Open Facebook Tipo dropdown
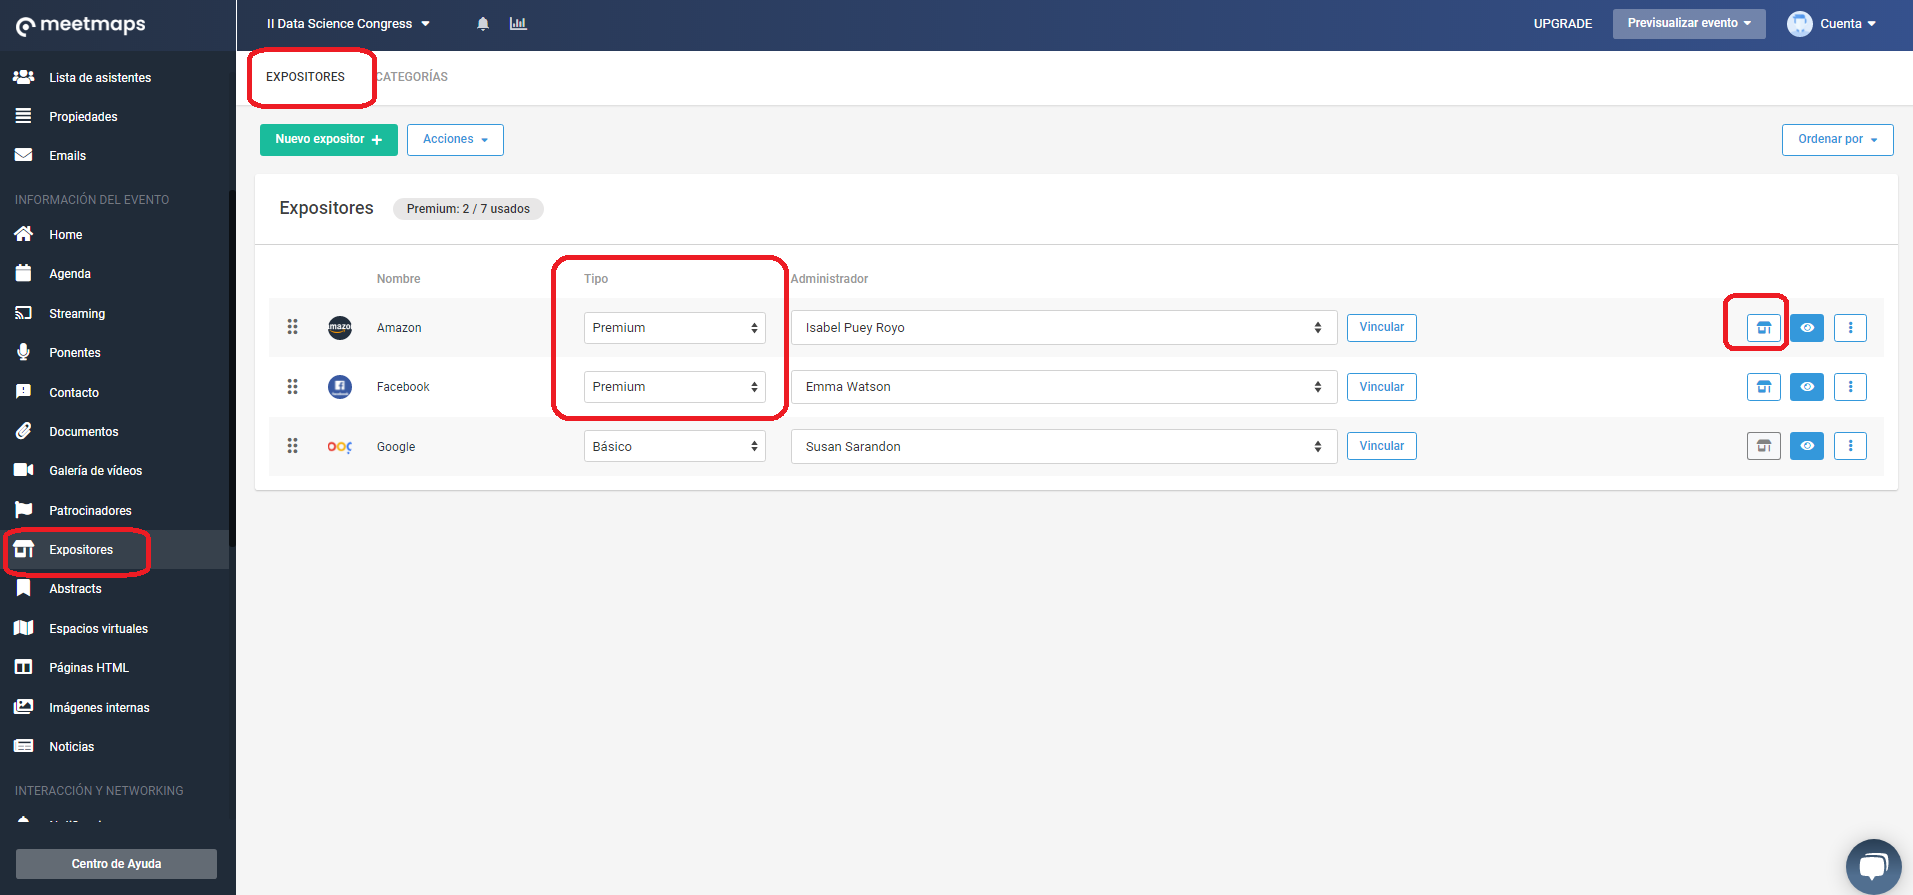This screenshot has width=1913, height=895. [x=674, y=387]
